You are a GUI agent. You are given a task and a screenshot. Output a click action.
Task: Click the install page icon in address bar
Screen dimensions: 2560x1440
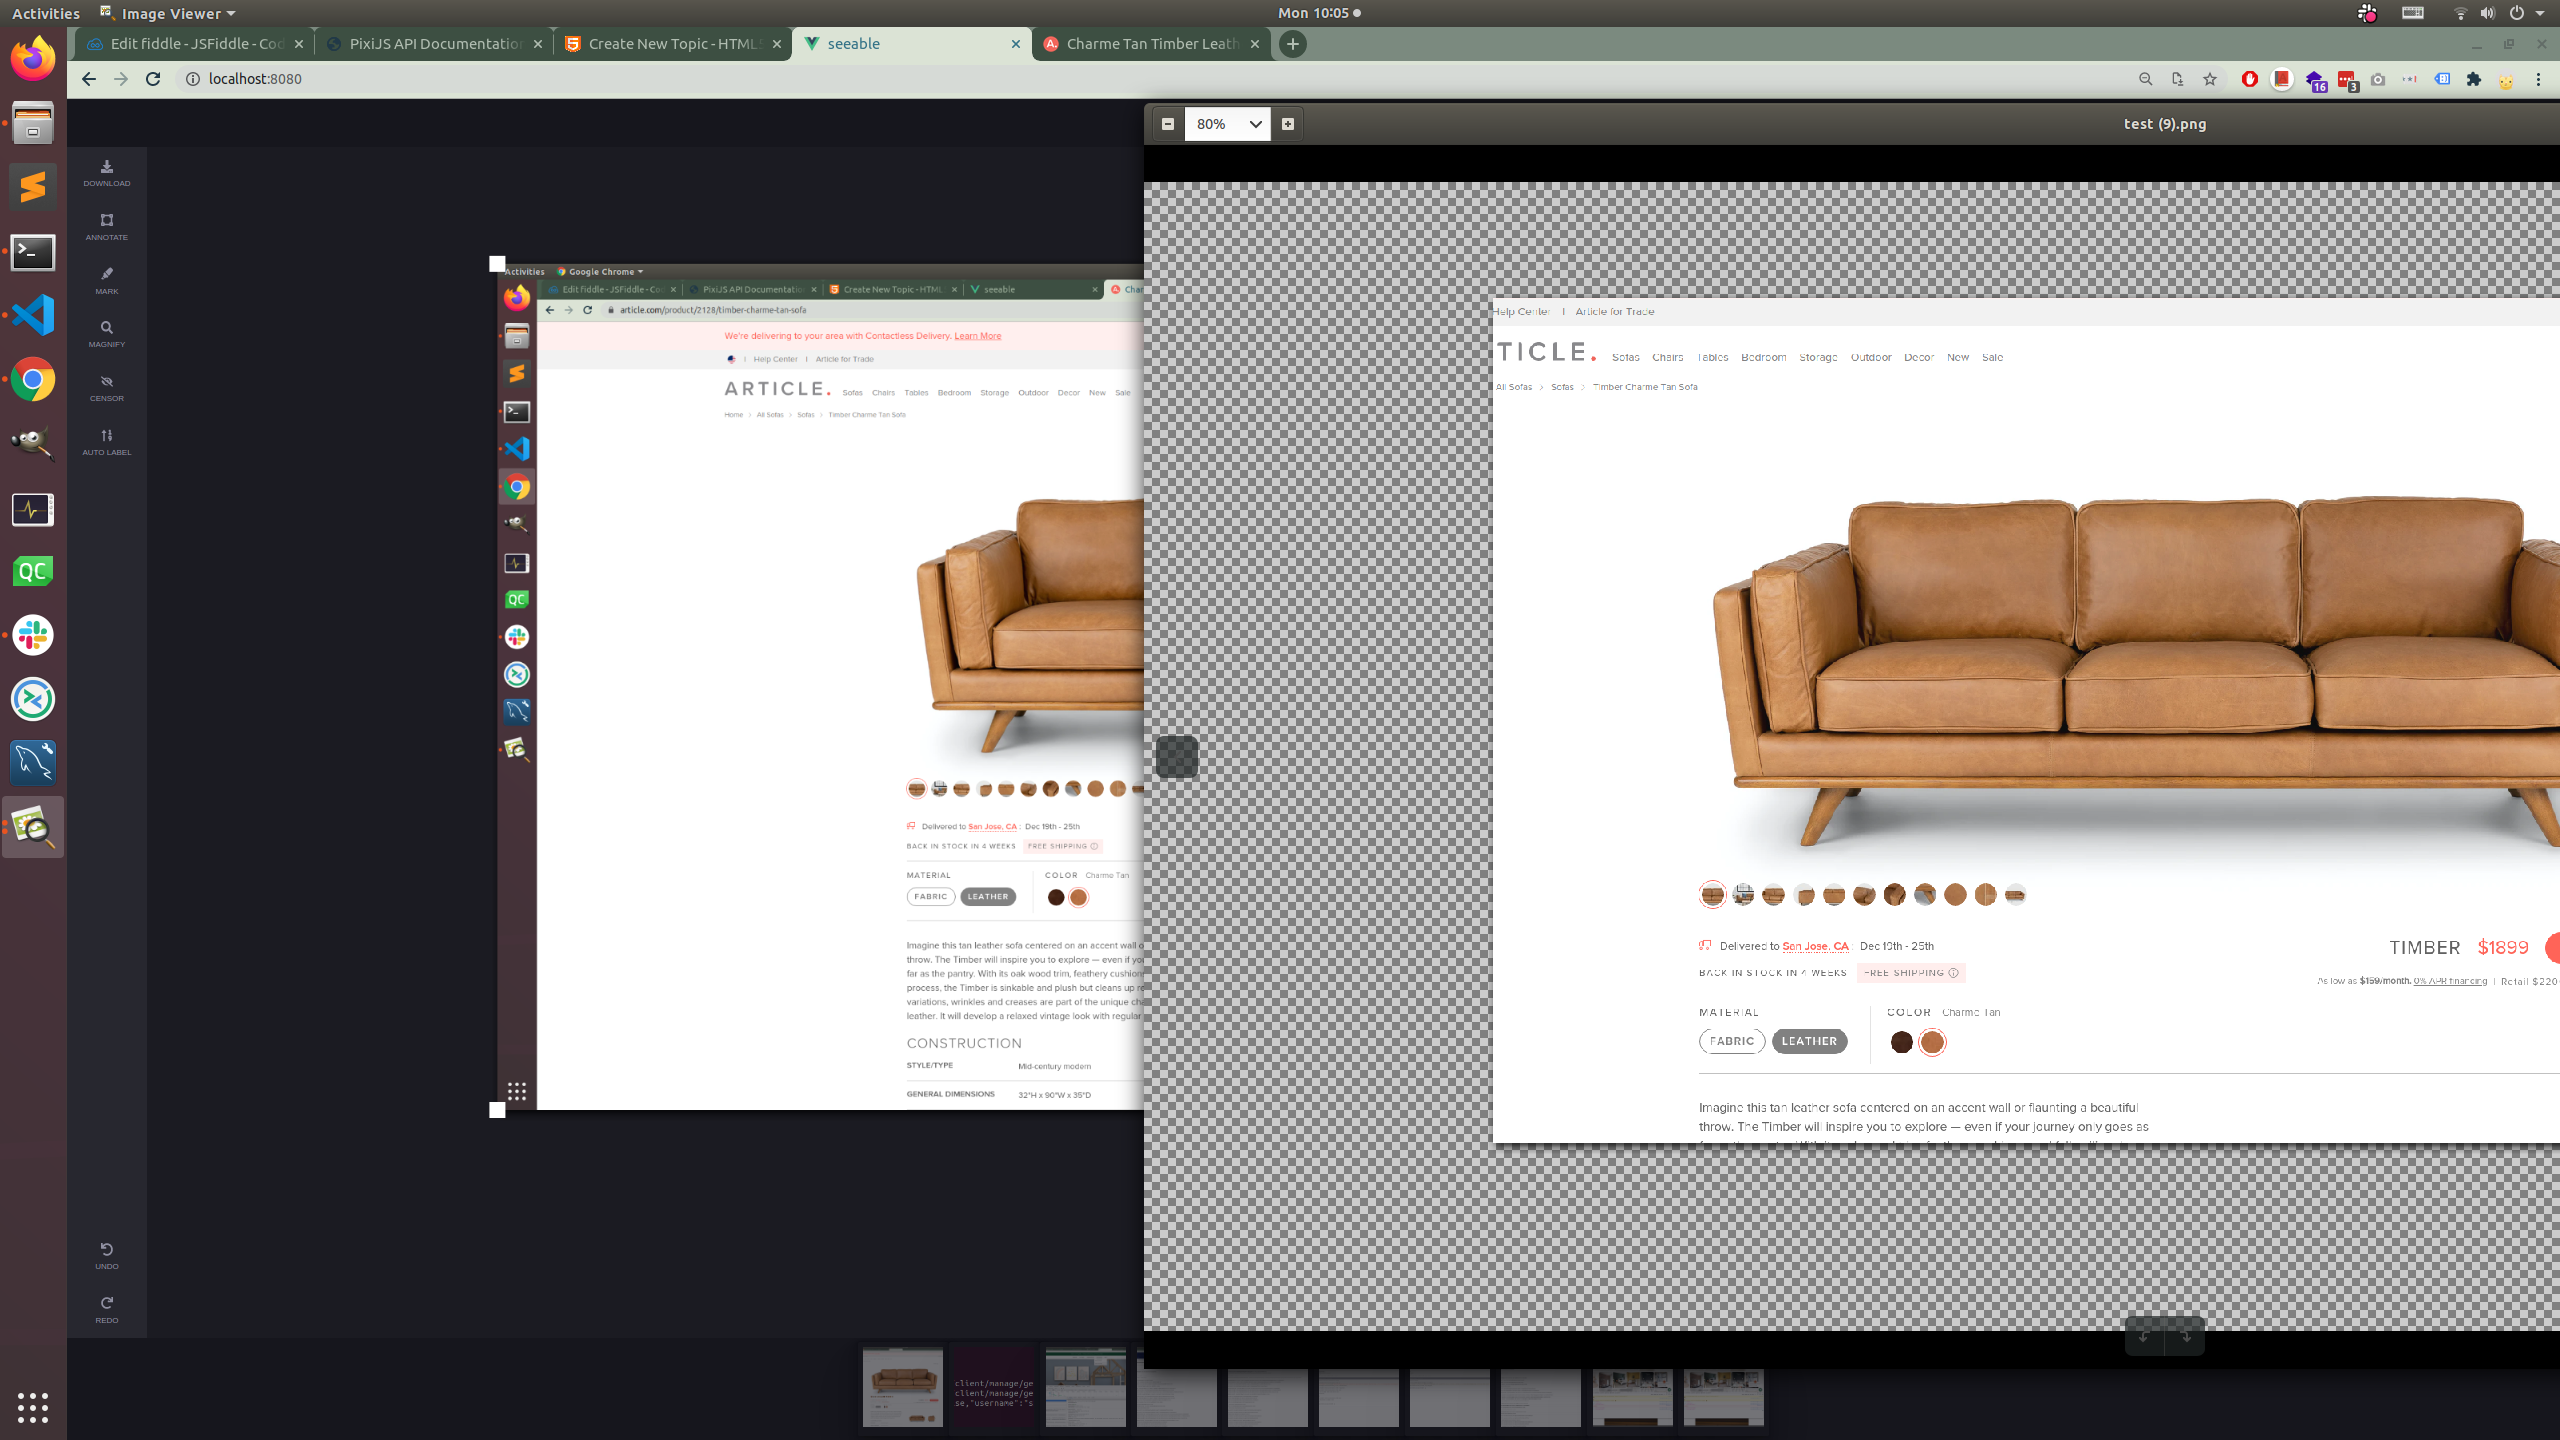(x=2177, y=79)
